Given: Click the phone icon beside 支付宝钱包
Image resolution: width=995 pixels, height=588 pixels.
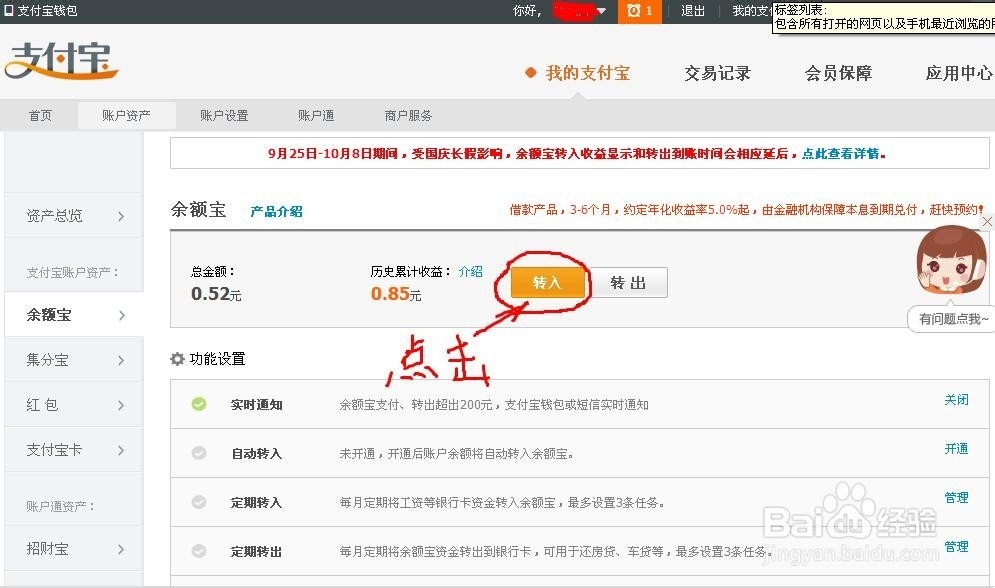Looking at the screenshot, I should tap(8, 10).
